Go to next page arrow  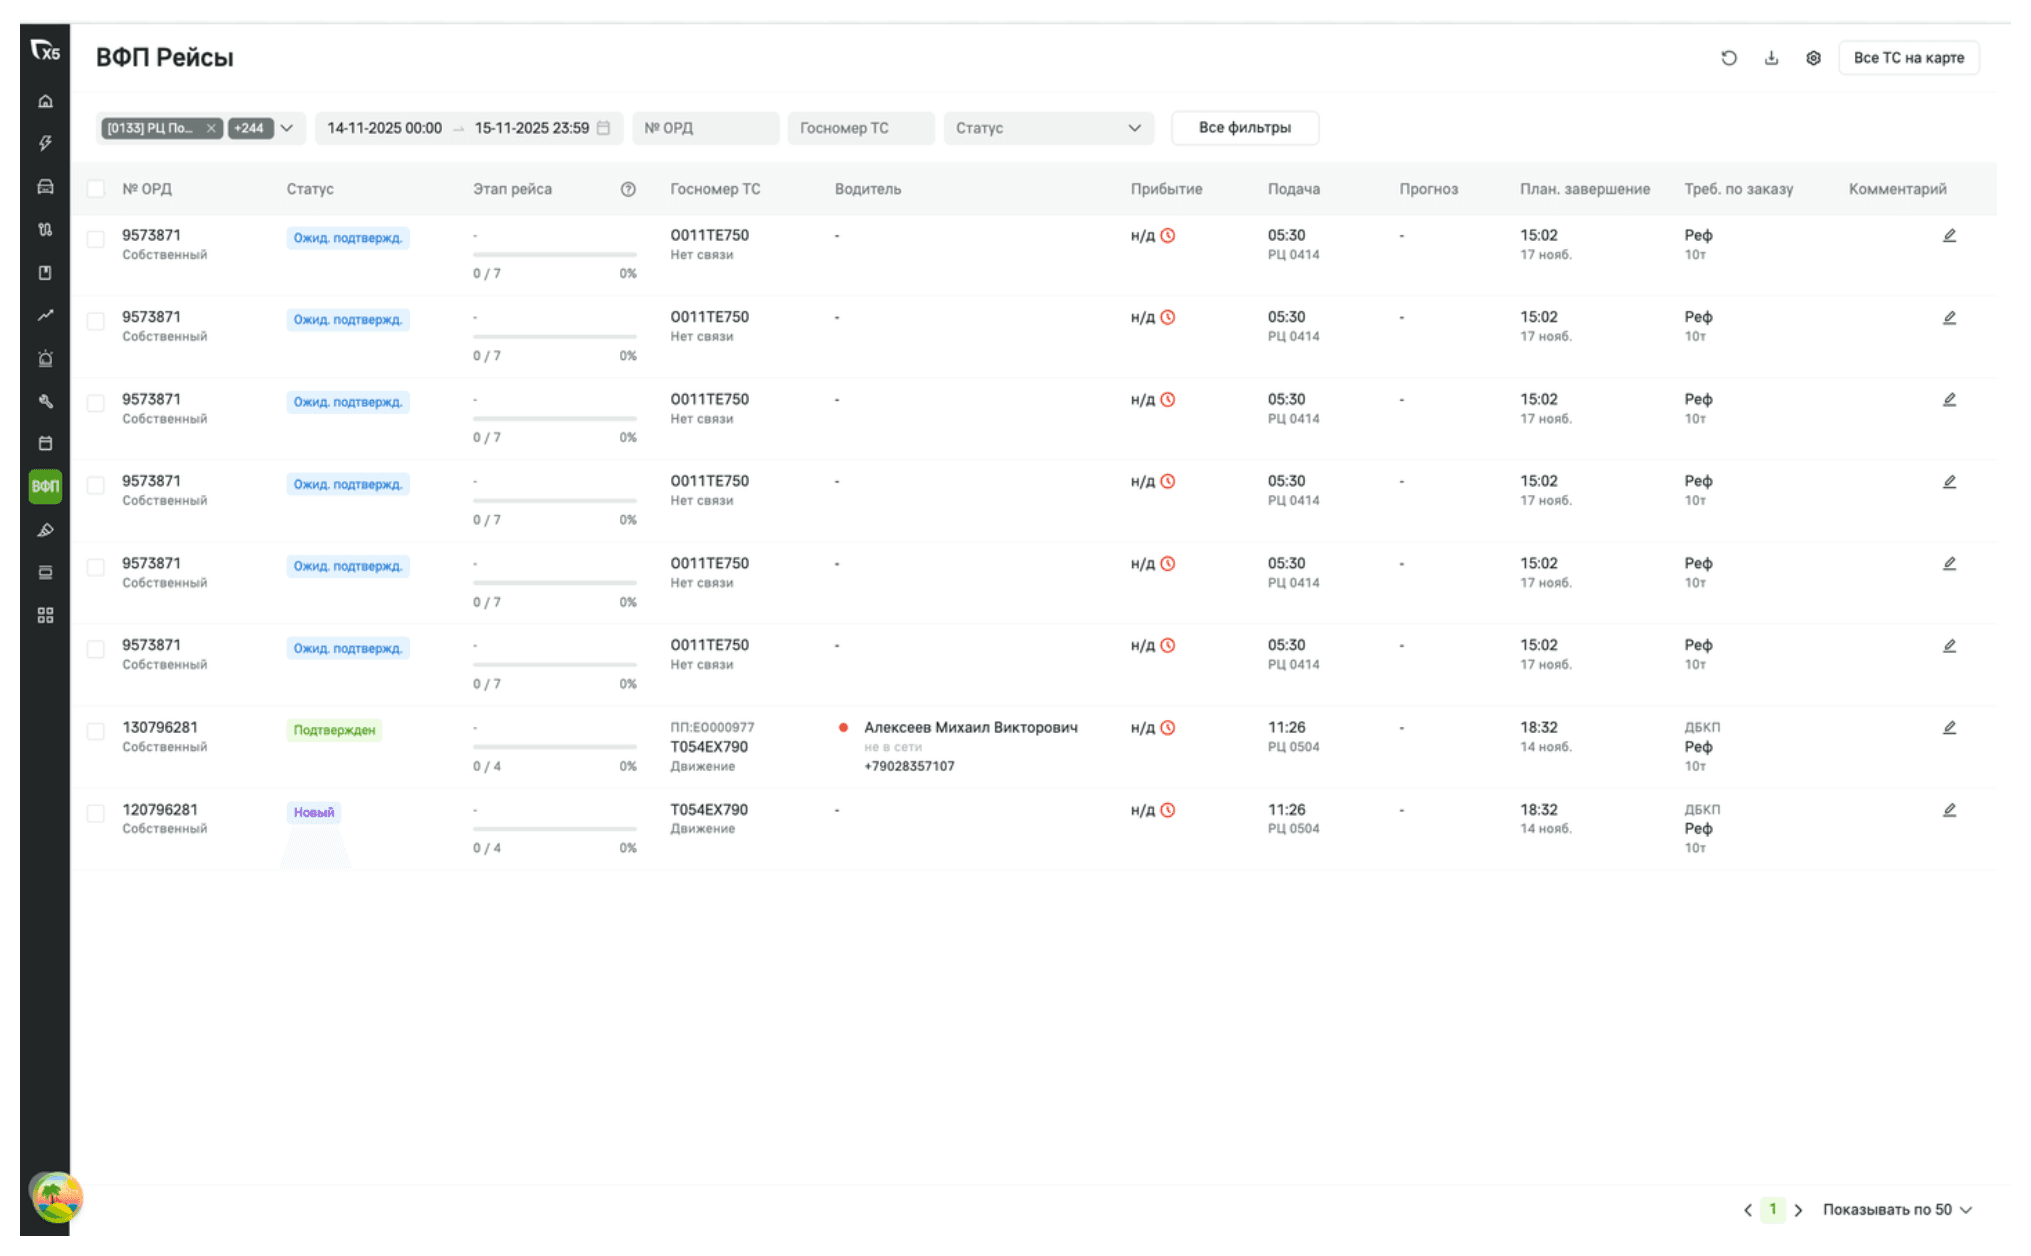pyautogui.click(x=1798, y=1210)
